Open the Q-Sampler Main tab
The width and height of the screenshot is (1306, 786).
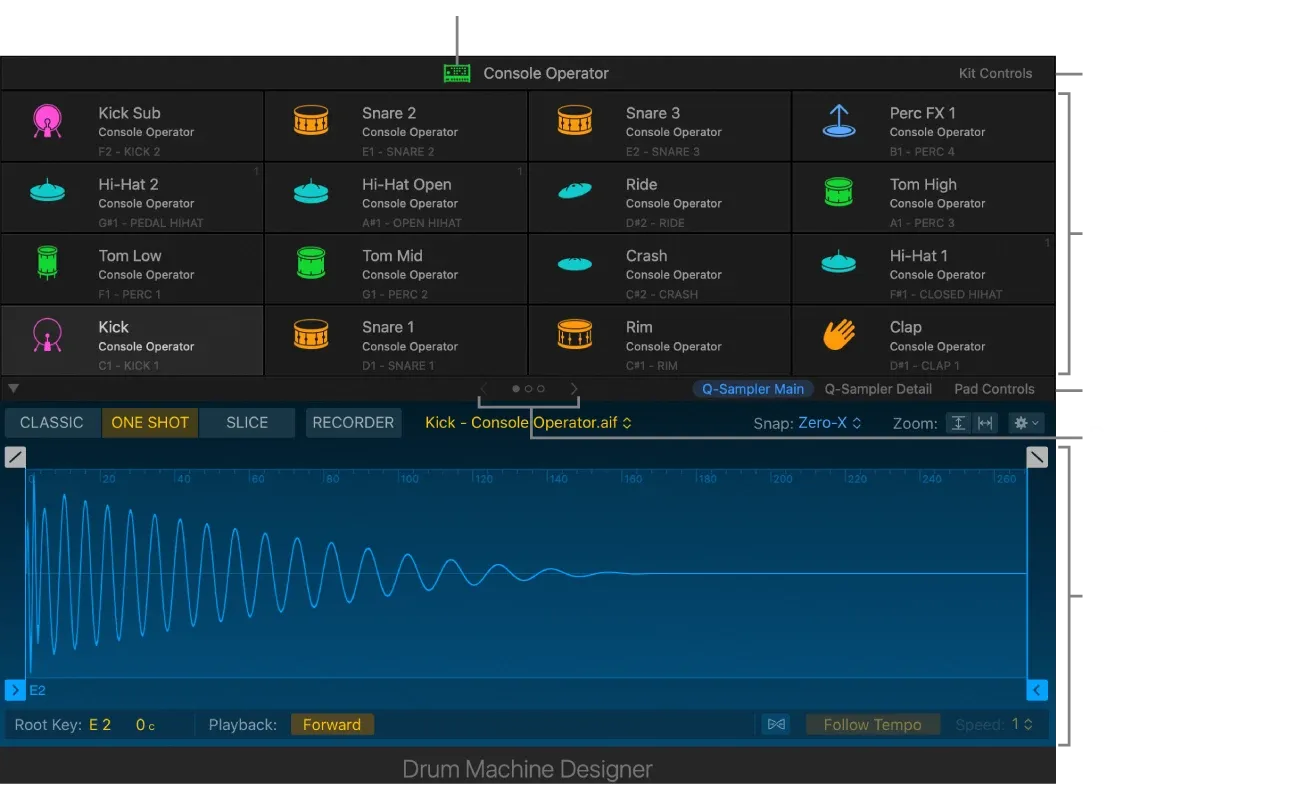point(753,389)
